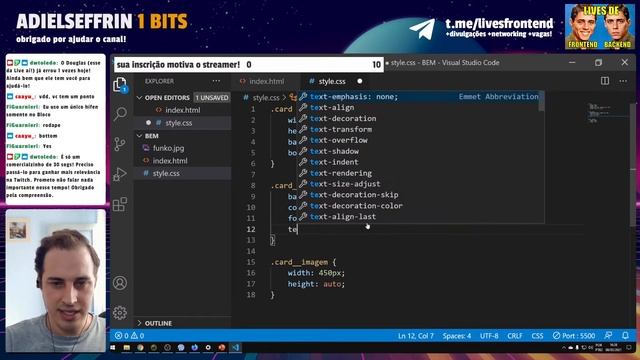Open editor More Actions ellipsis
This screenshot has width=640, height=360.
623,81
